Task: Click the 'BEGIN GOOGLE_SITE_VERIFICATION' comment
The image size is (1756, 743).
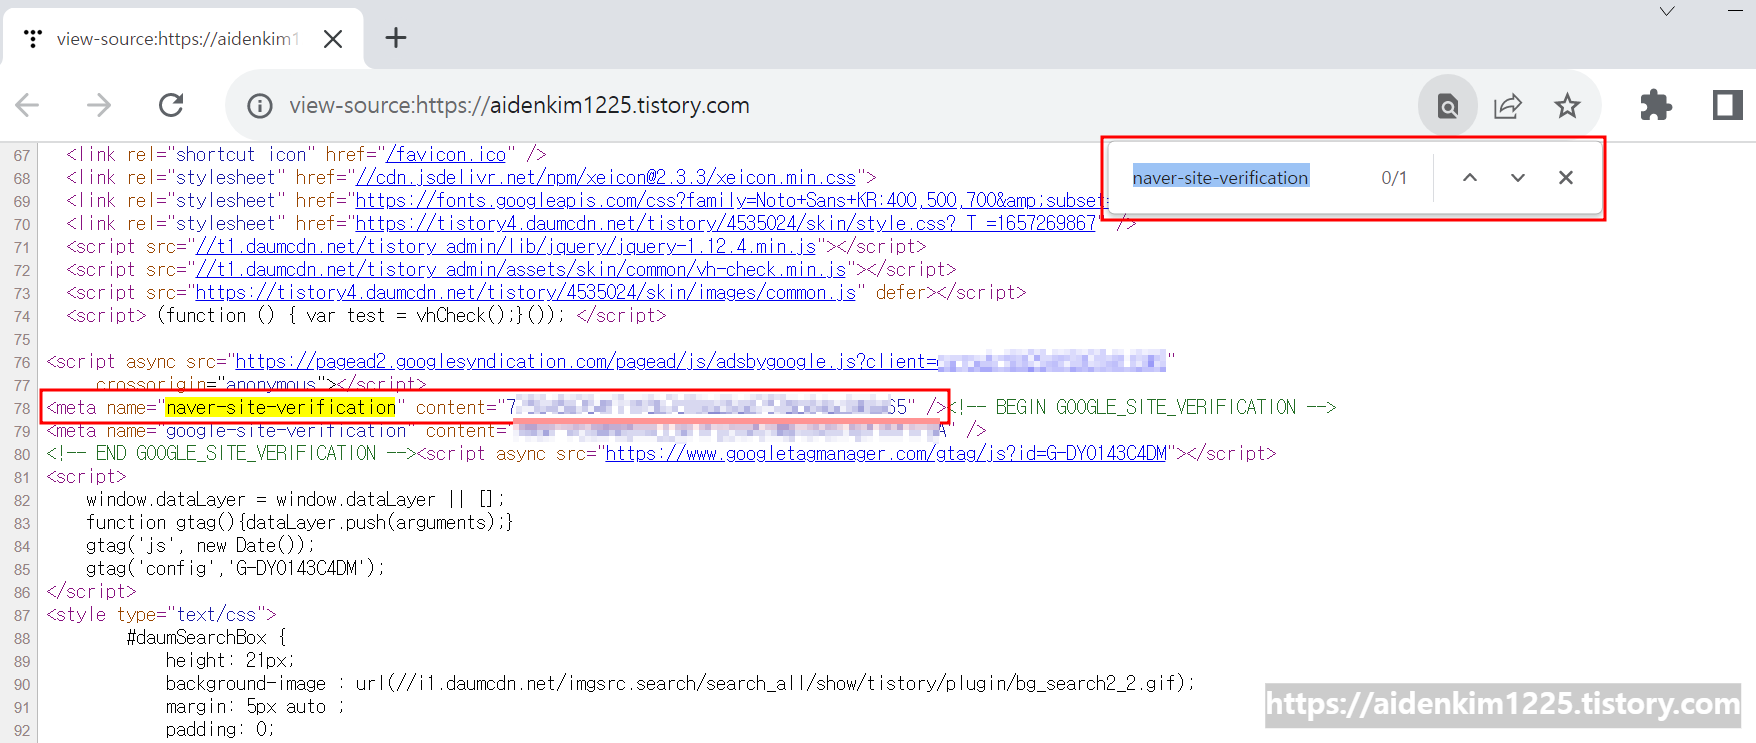Action: 1141,408
